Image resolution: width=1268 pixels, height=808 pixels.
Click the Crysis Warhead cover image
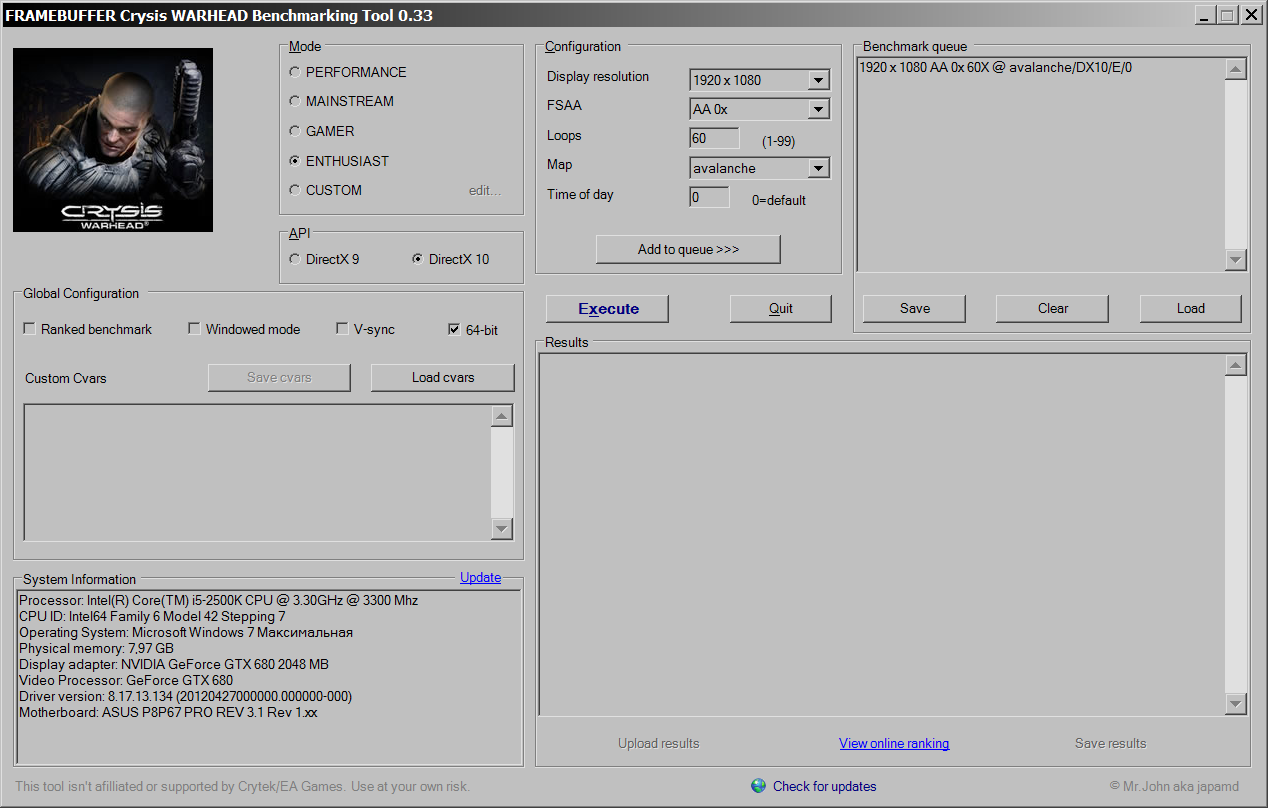[113, 140]
